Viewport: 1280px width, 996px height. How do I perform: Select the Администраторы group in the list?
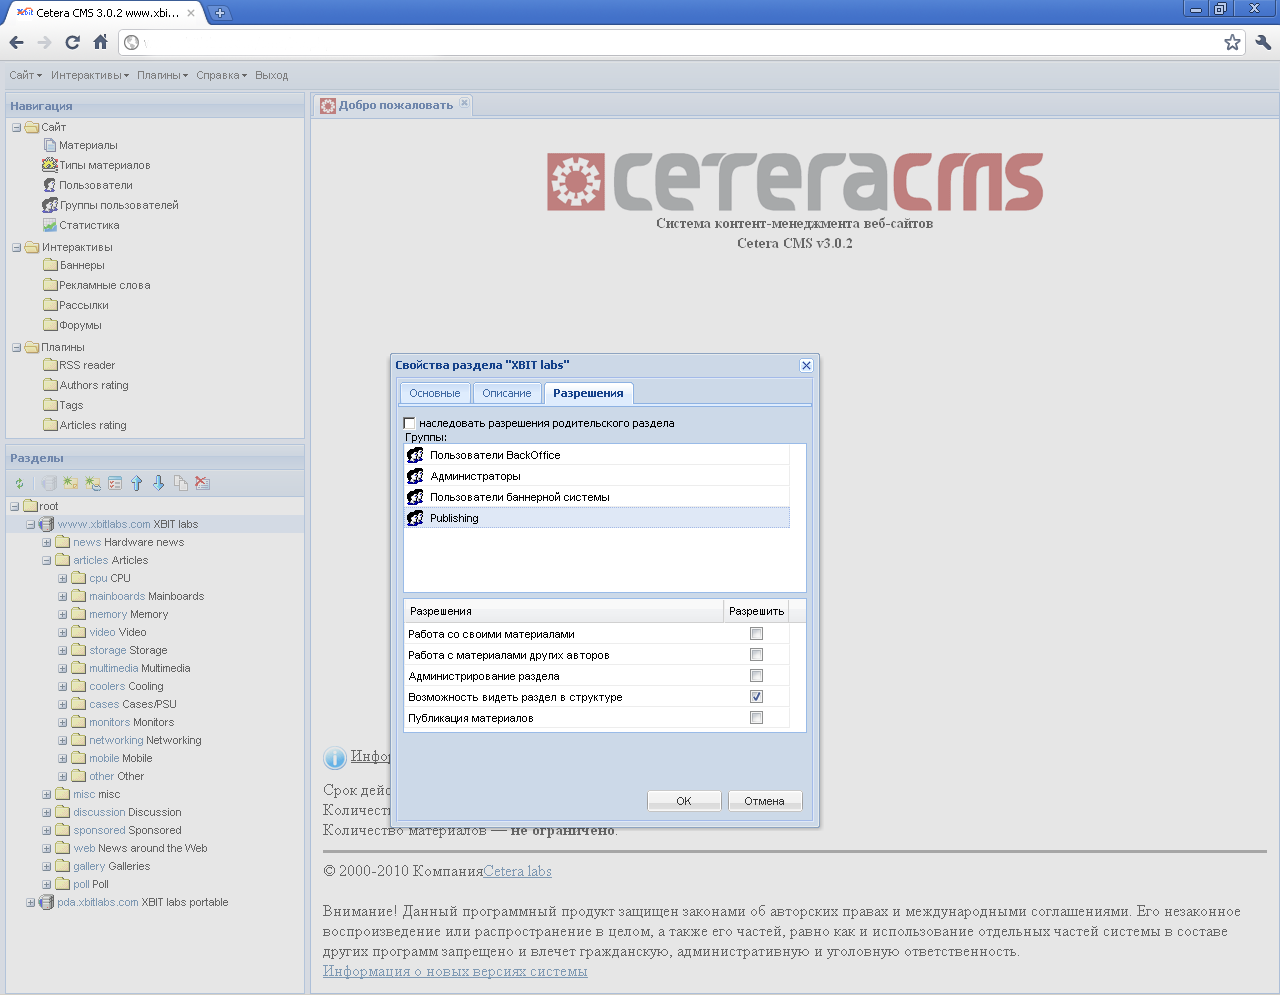click(475, 476)
